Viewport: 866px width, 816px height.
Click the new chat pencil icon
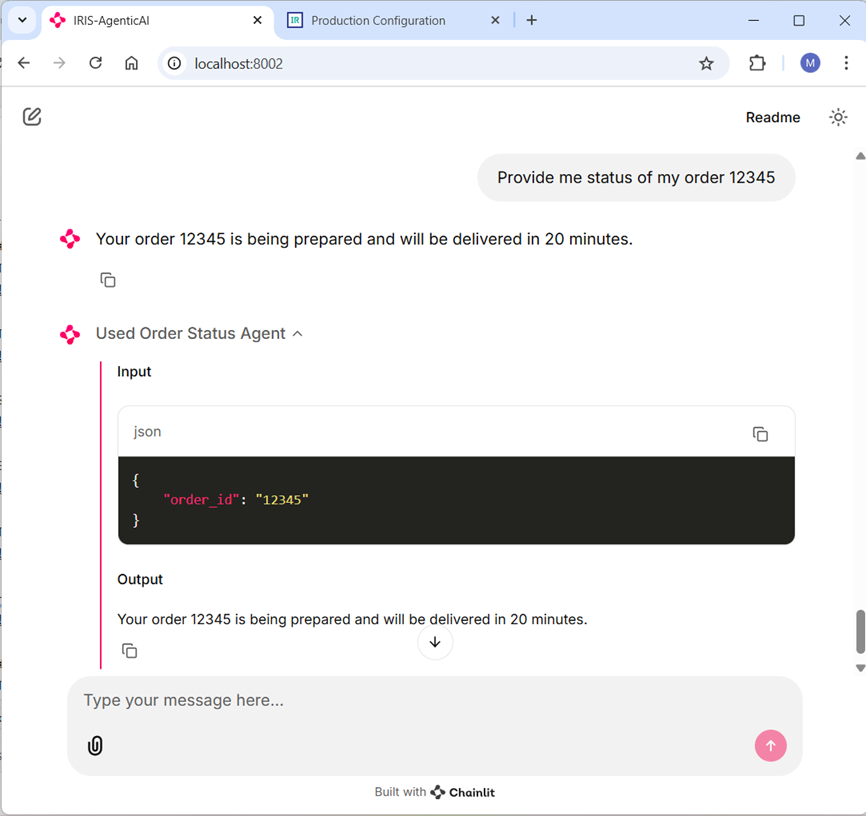pos(32,117)
